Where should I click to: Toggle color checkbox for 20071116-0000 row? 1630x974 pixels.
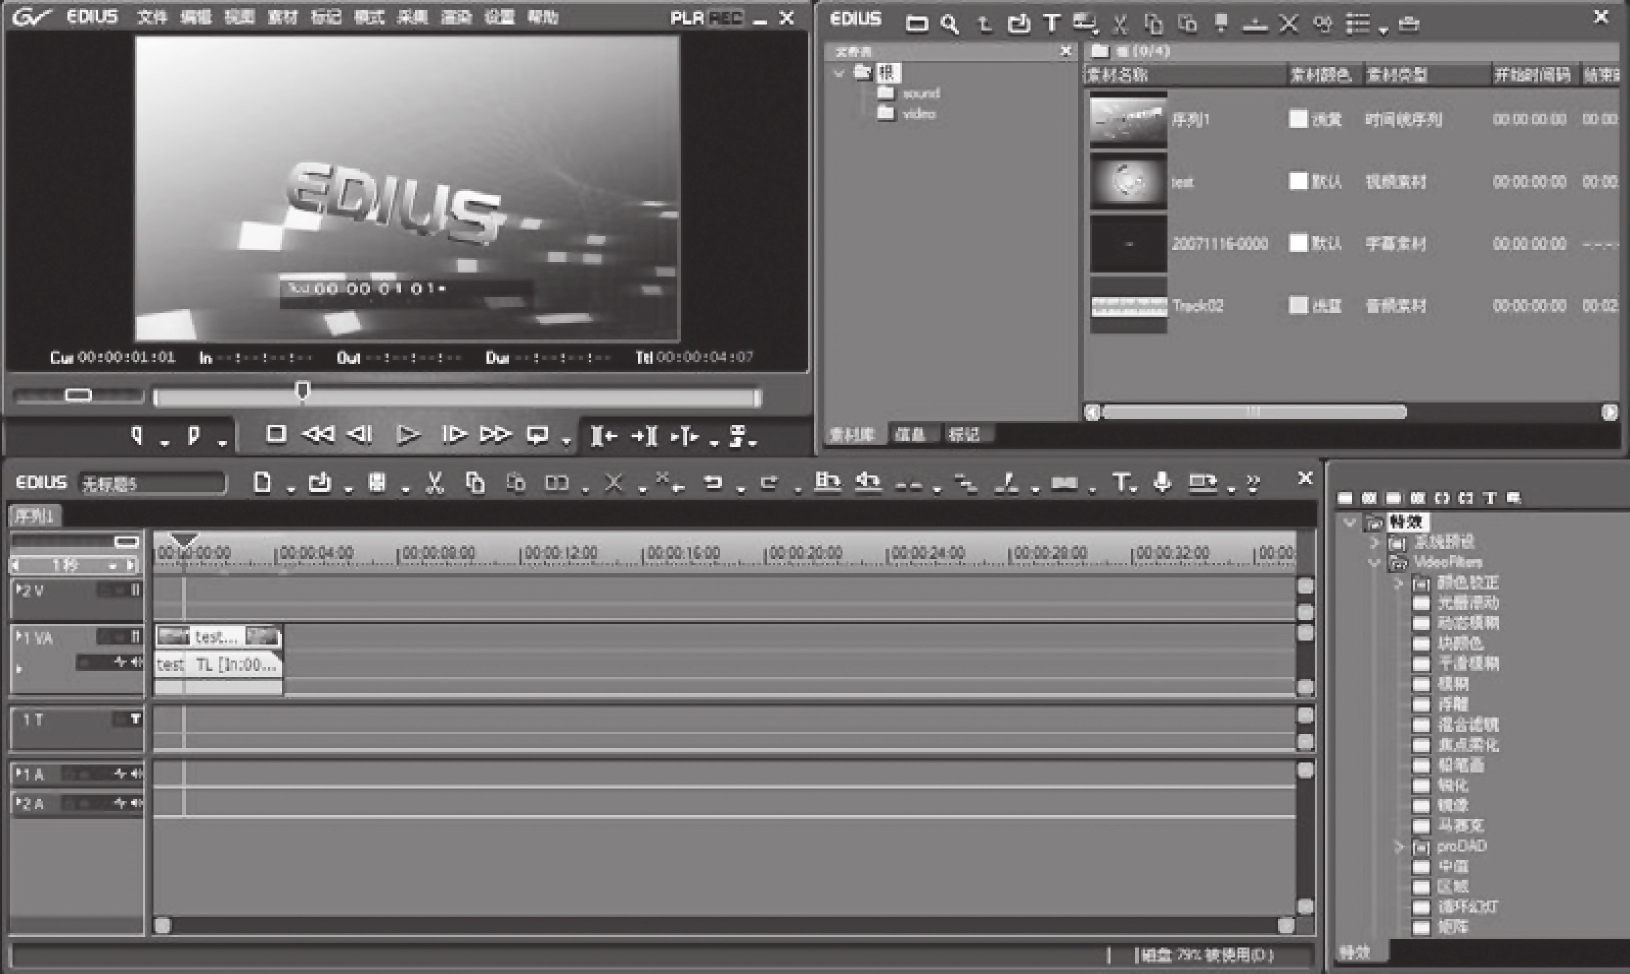click(1298, 243)
